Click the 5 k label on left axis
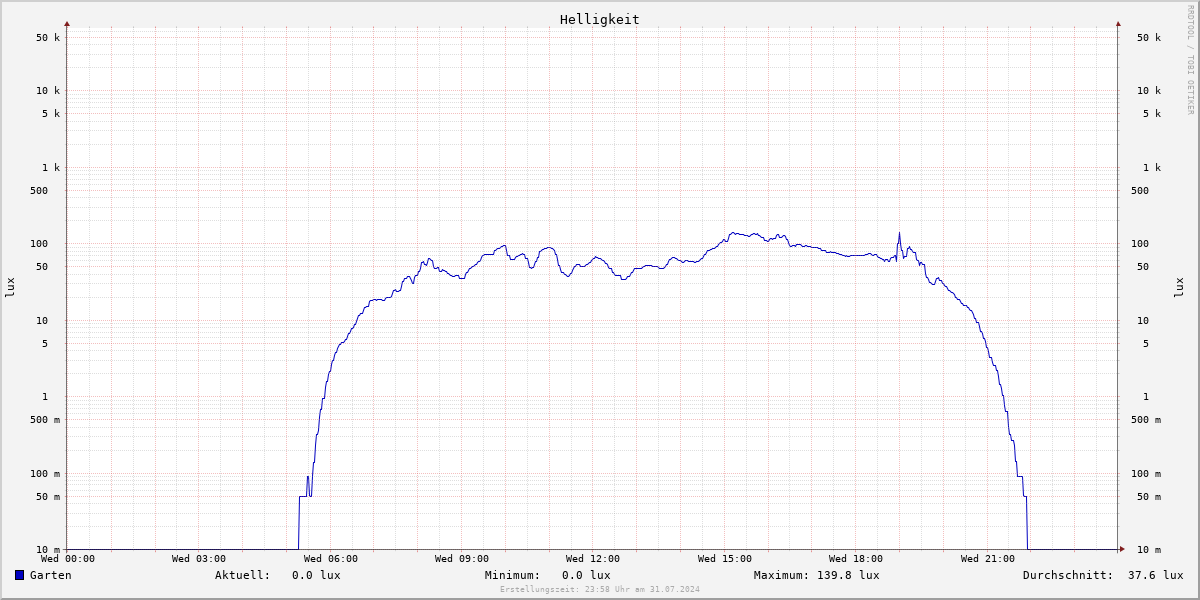This screenshot has width=1200, height=600. coord(51,114)
